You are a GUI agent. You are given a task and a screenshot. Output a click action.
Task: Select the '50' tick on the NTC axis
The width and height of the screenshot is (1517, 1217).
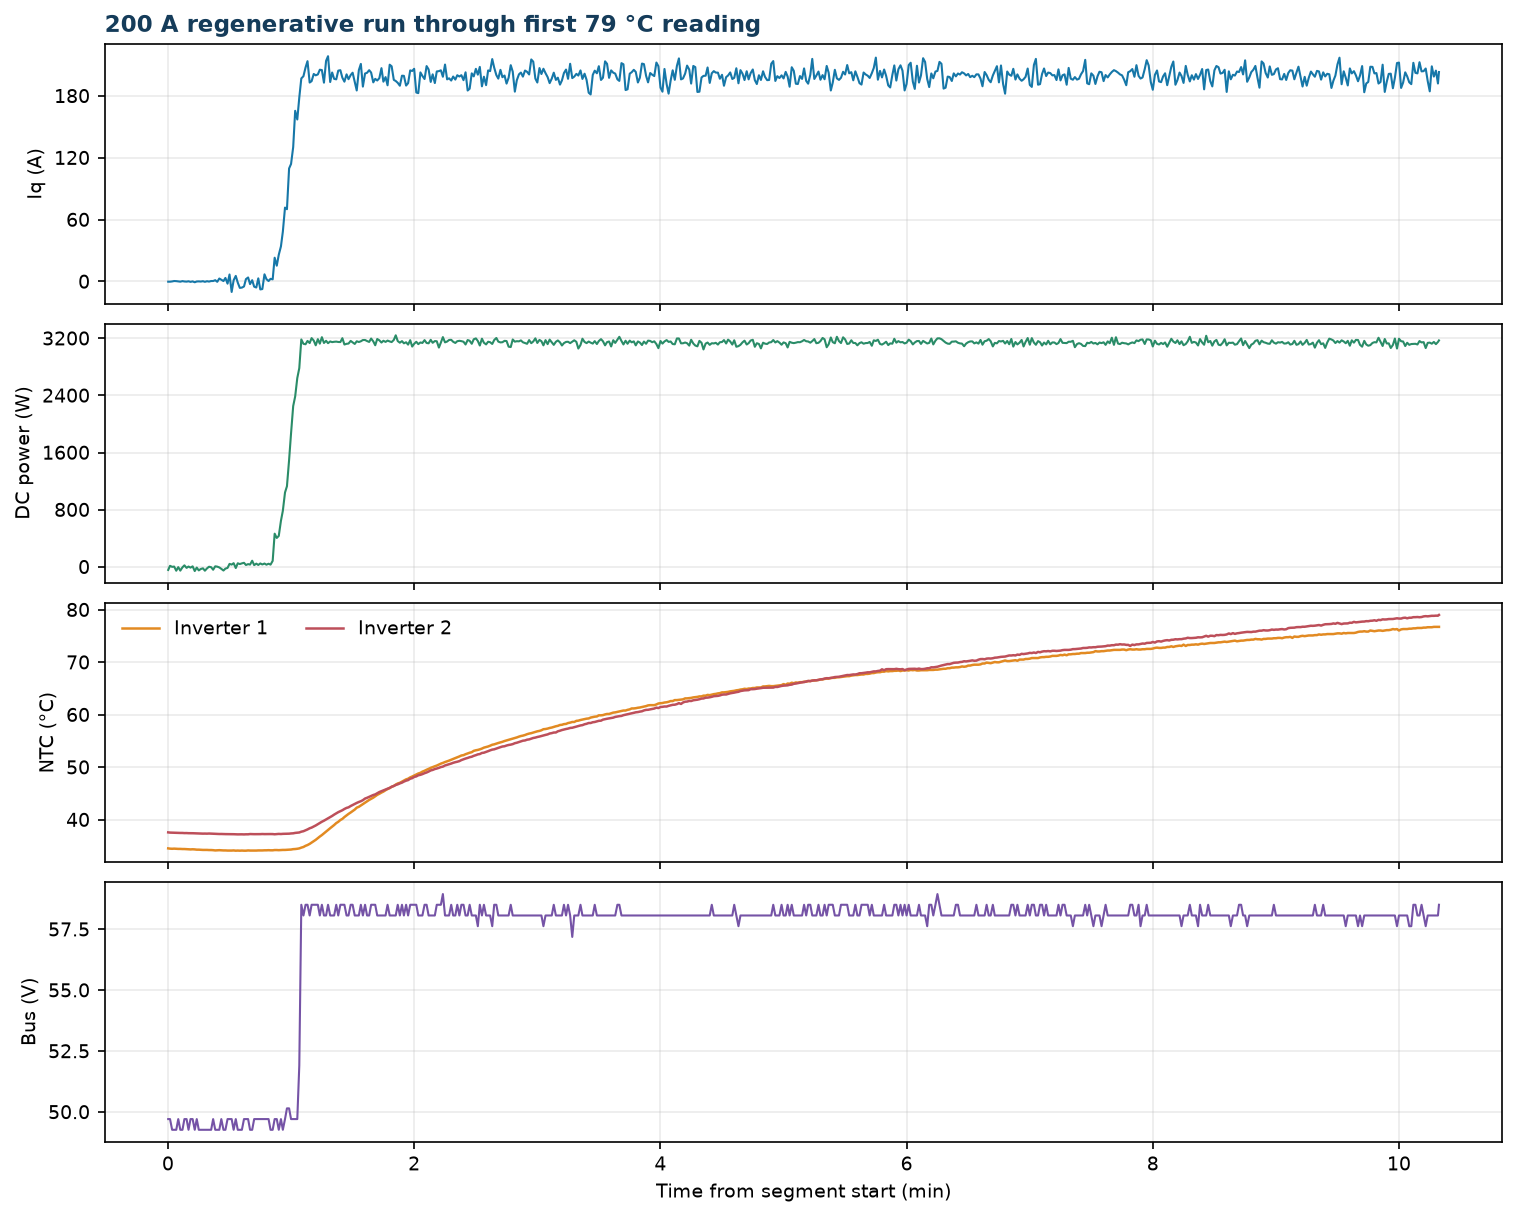81,767
